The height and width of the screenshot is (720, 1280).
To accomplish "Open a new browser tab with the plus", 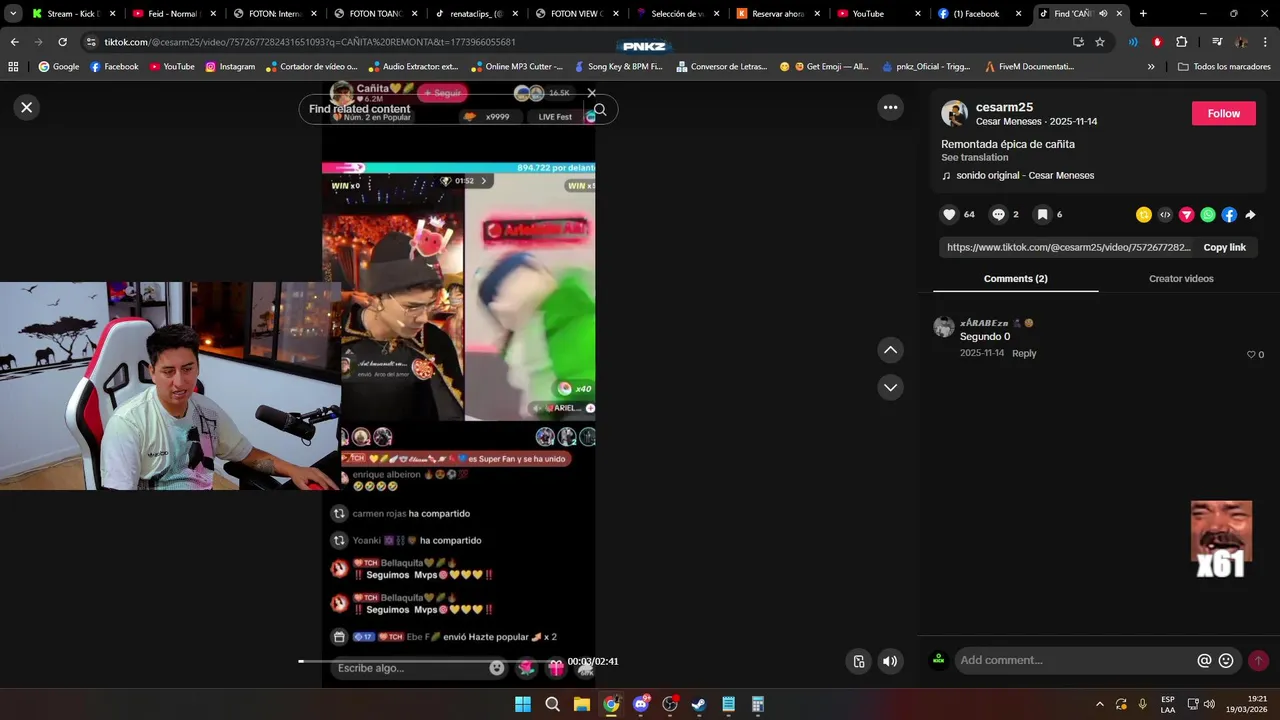I will coord(1143,14).
